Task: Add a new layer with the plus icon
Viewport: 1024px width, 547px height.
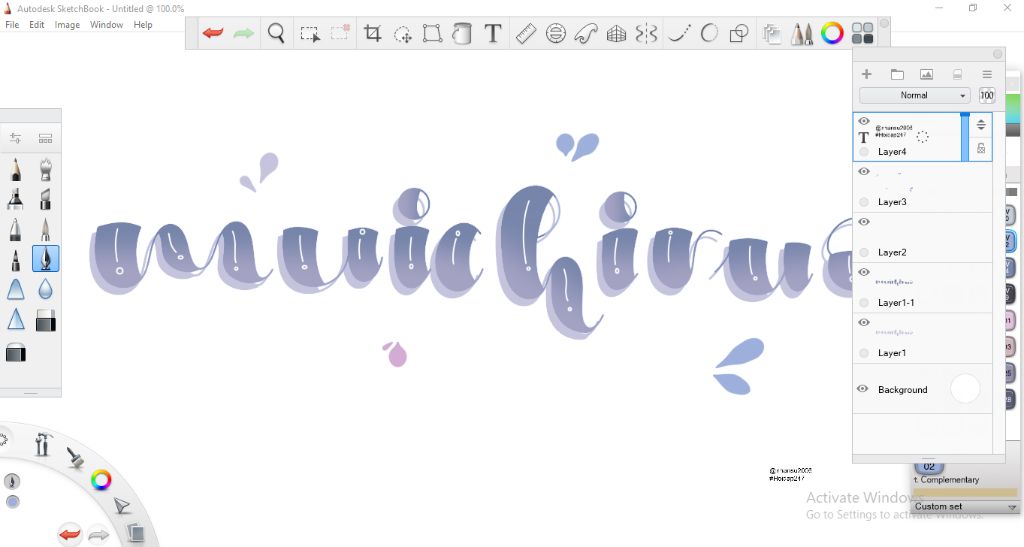Action: tap(867, 74)
